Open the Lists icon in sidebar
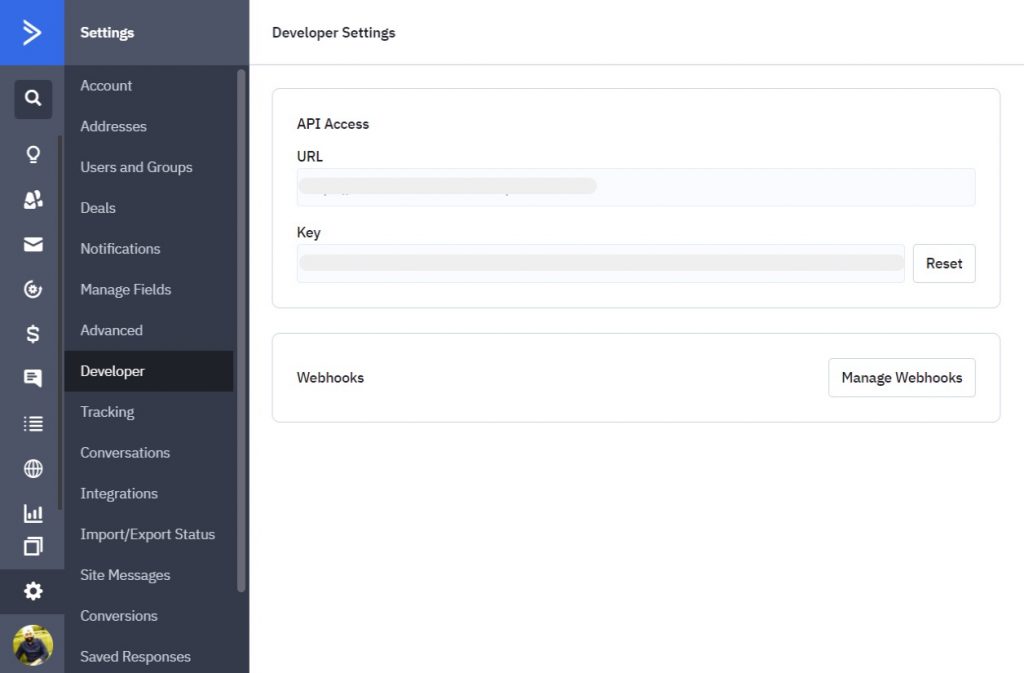This screenshot has height=673, width=1024. (33, 424)
